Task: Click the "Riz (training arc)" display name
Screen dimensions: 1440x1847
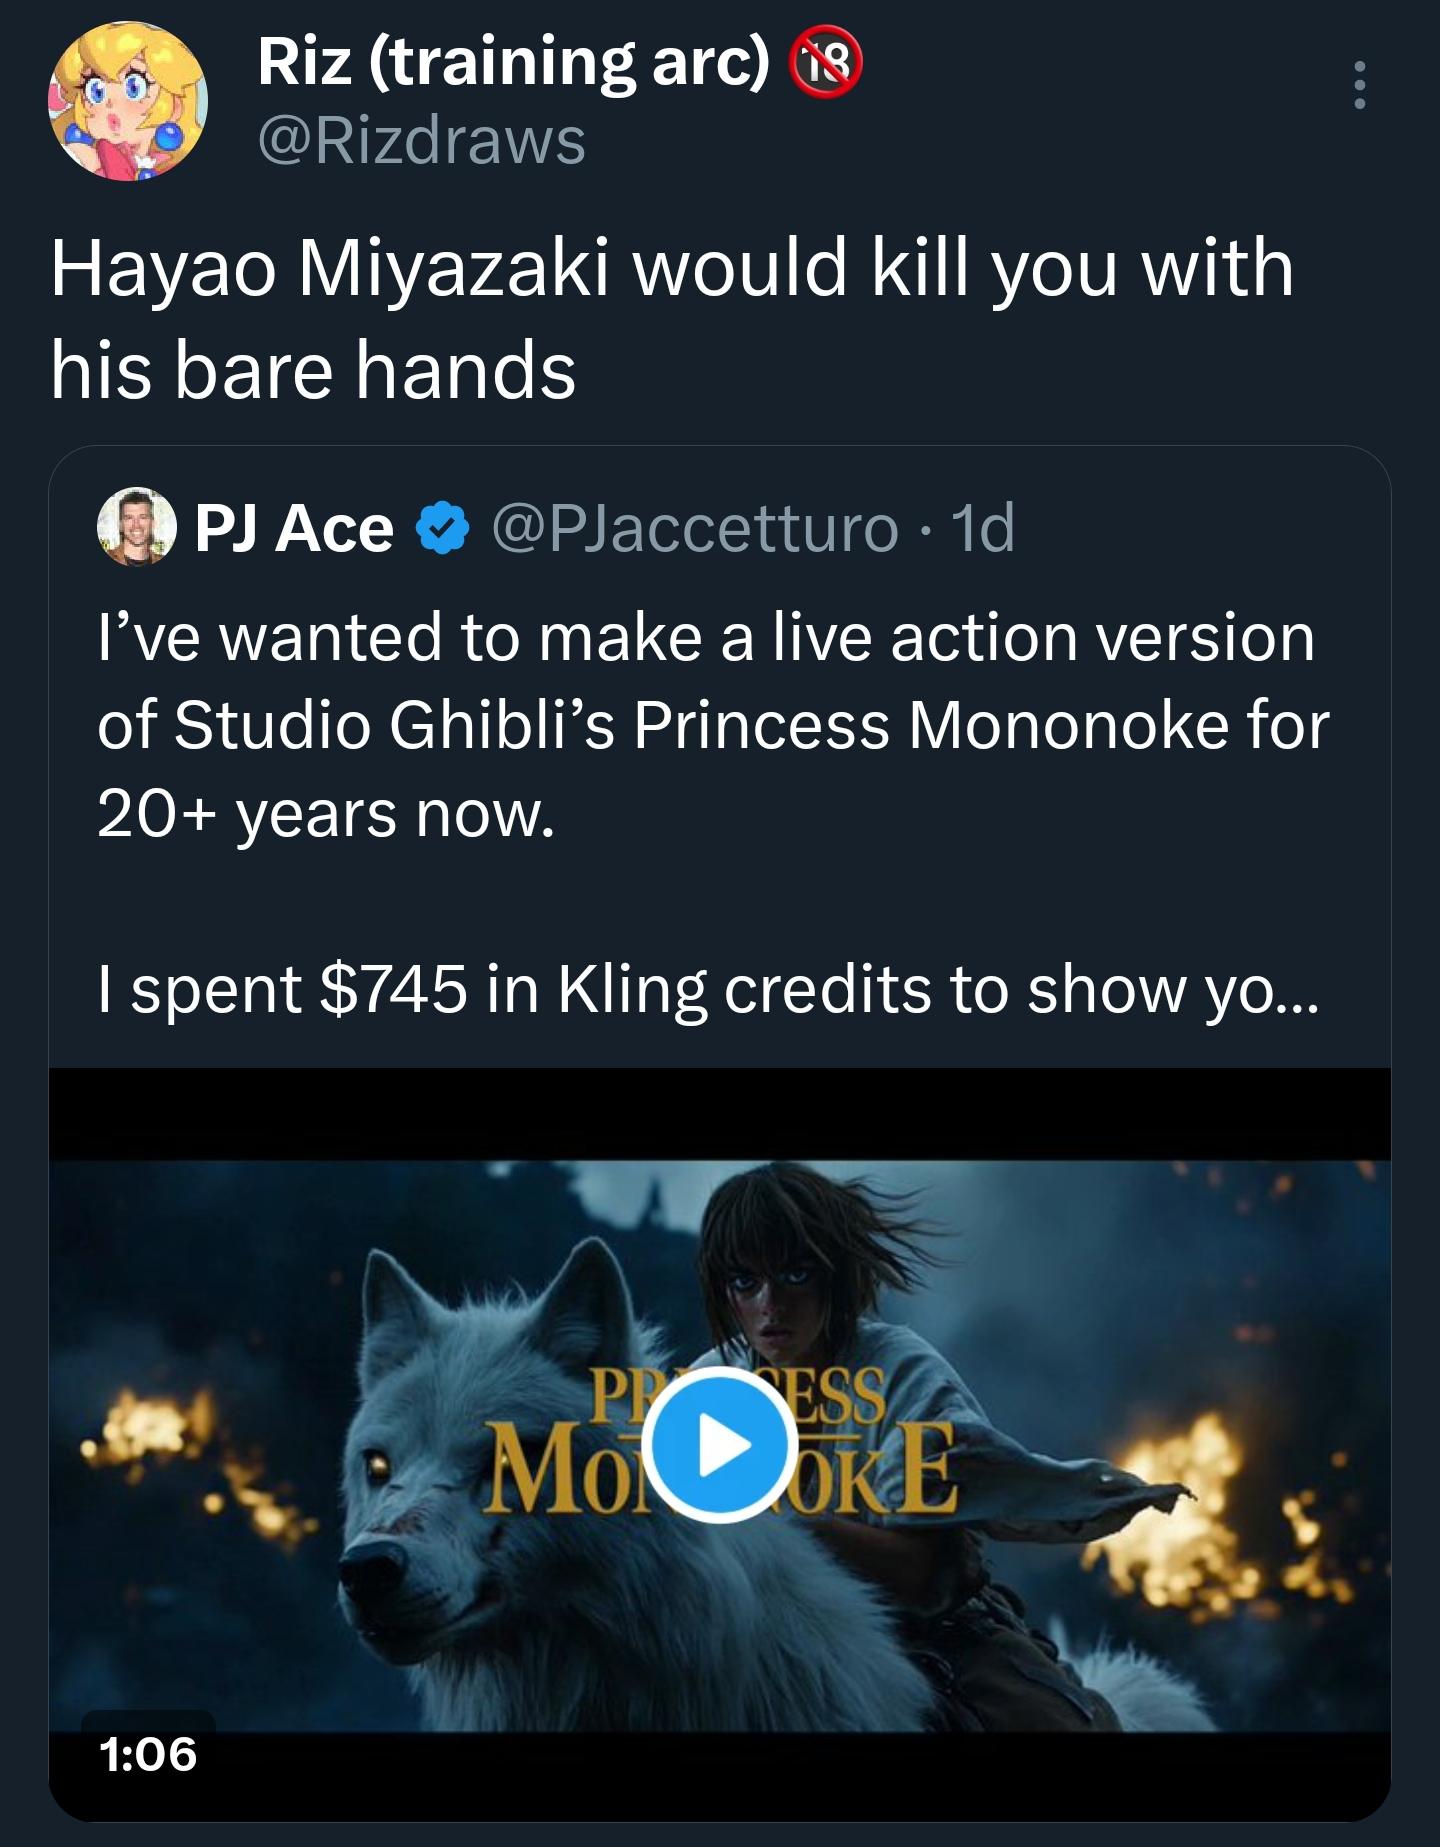Action: (514, 62)
